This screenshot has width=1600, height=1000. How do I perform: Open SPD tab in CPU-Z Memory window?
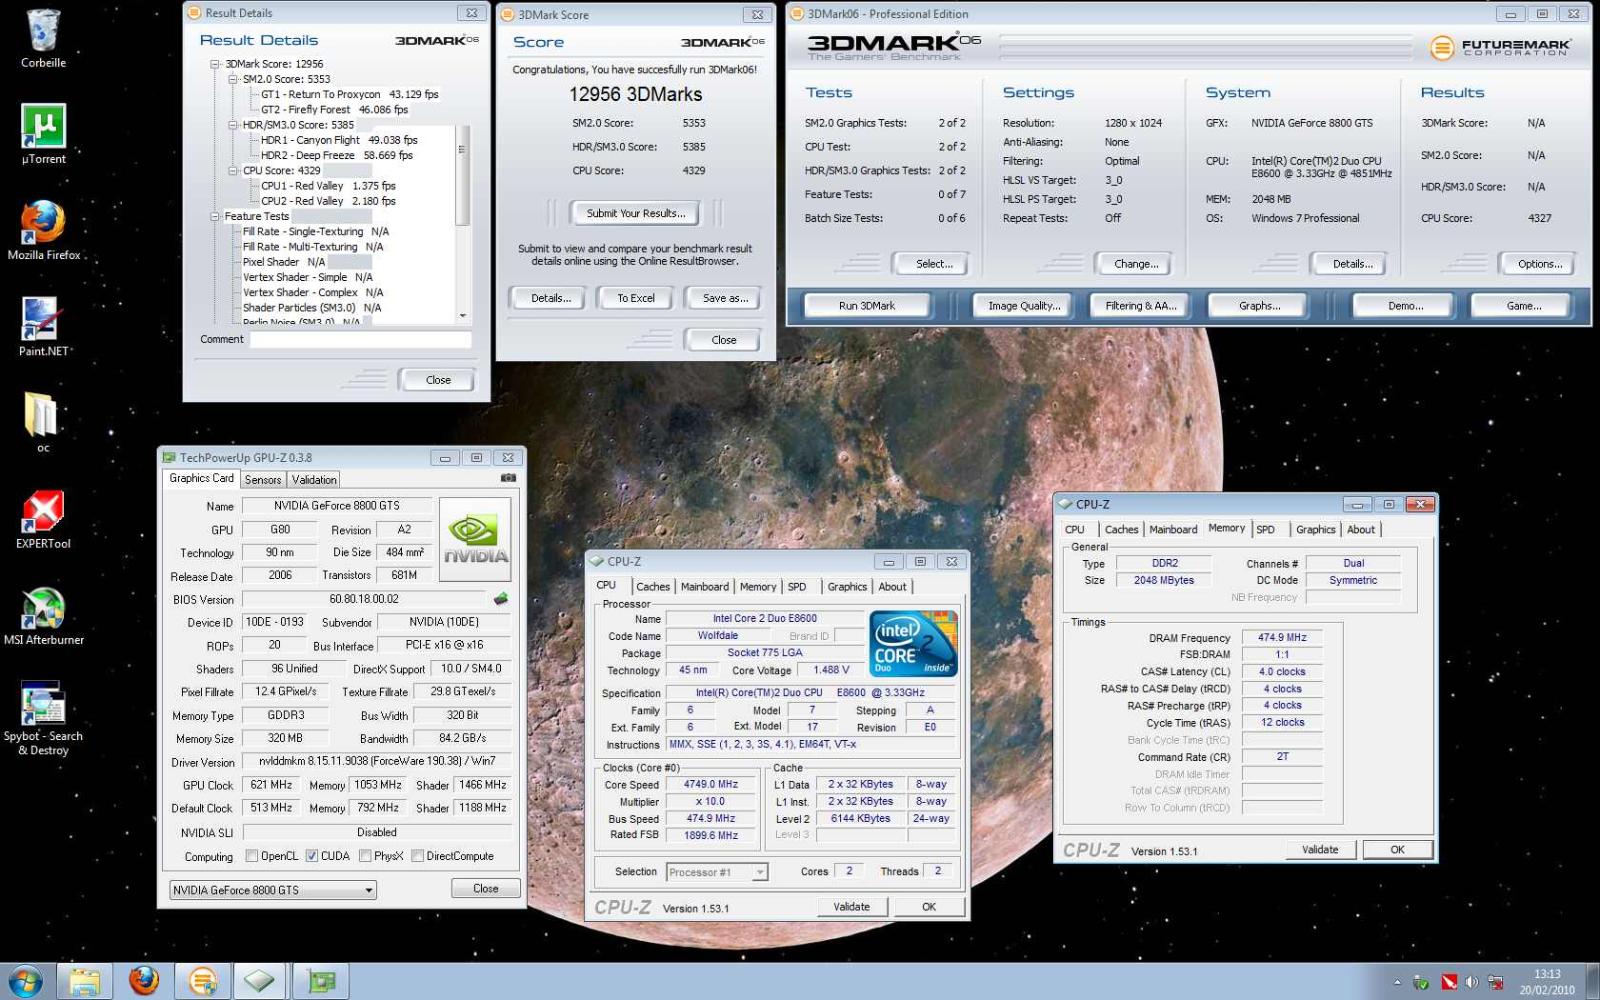[1266, 530]
